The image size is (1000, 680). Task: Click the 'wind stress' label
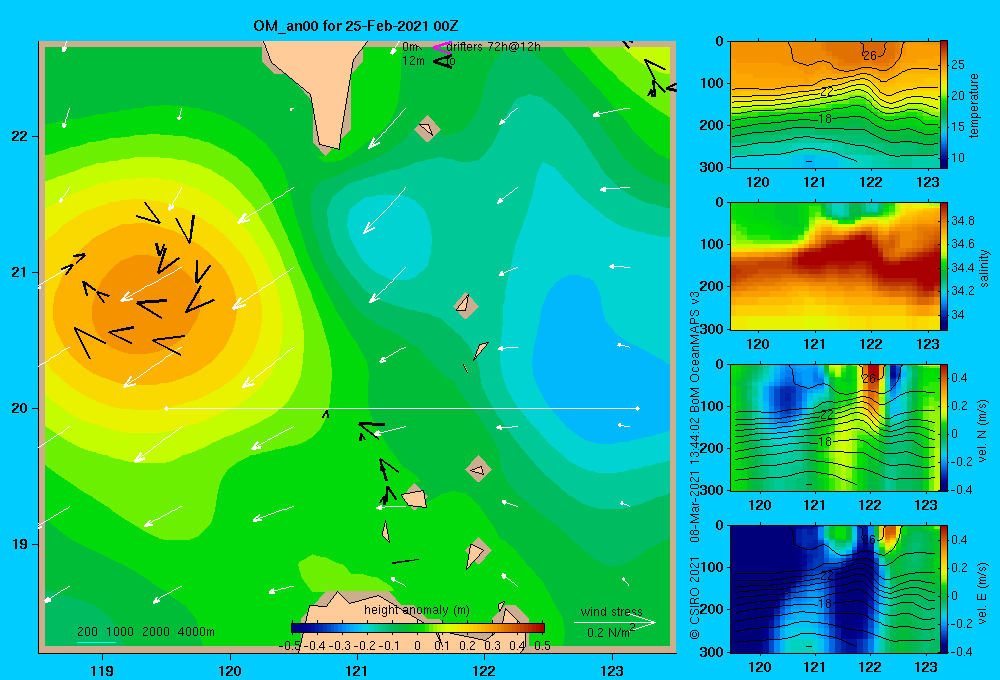point(612,611)
